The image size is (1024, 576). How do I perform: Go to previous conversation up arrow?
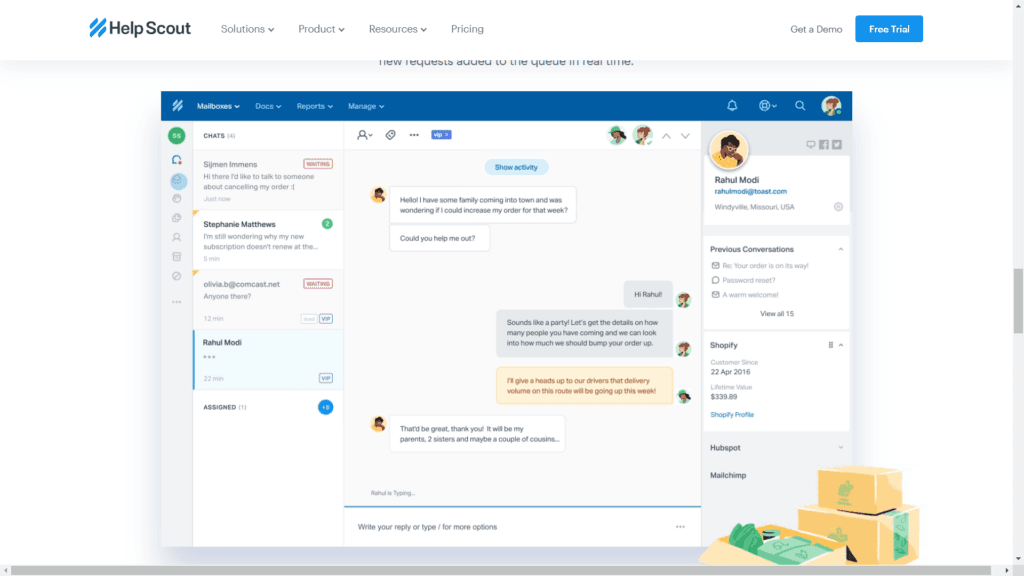[x=666, y=136]
